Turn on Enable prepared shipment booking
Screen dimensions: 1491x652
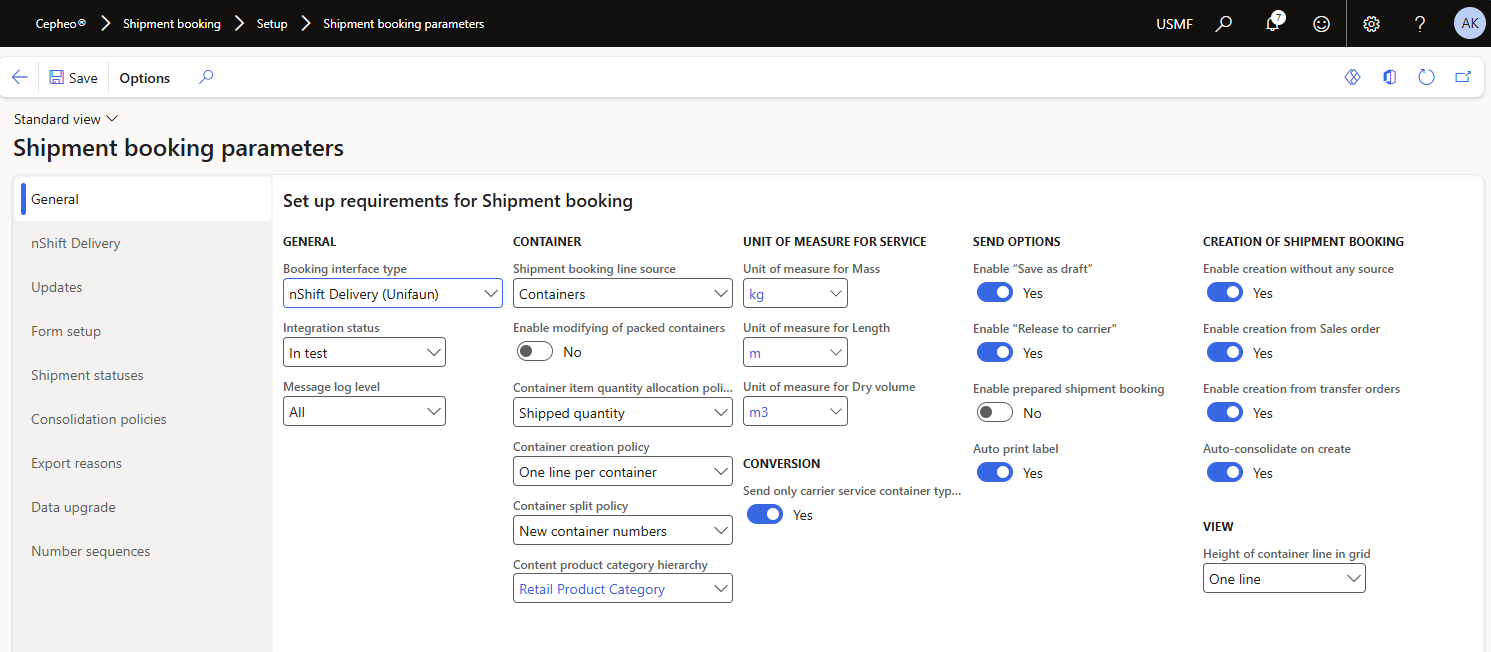click(x=995, y=412)
